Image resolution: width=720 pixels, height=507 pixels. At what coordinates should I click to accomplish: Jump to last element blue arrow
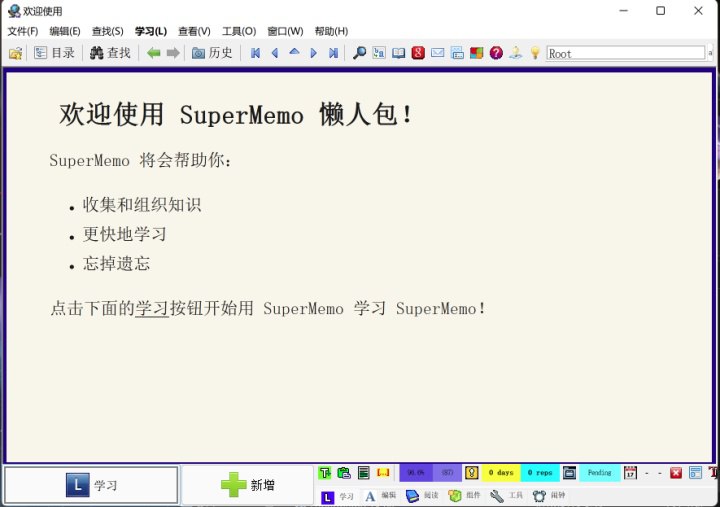[x=333, y=53]
